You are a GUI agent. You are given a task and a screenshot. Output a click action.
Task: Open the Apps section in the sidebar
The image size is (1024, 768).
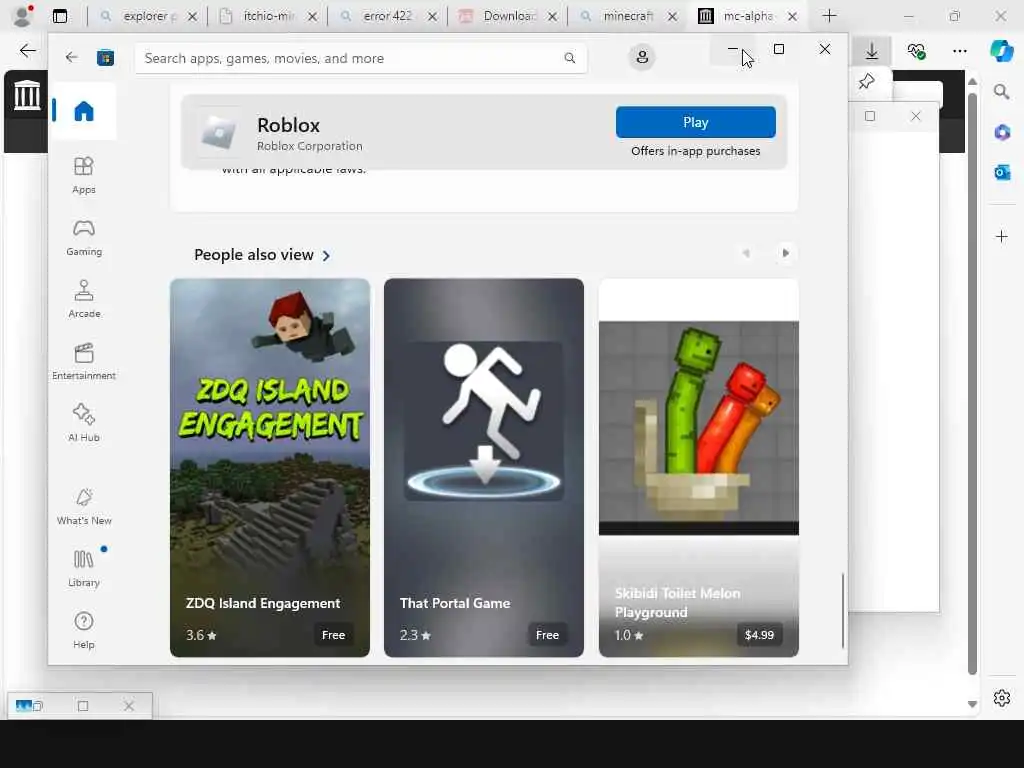[84, 176]
